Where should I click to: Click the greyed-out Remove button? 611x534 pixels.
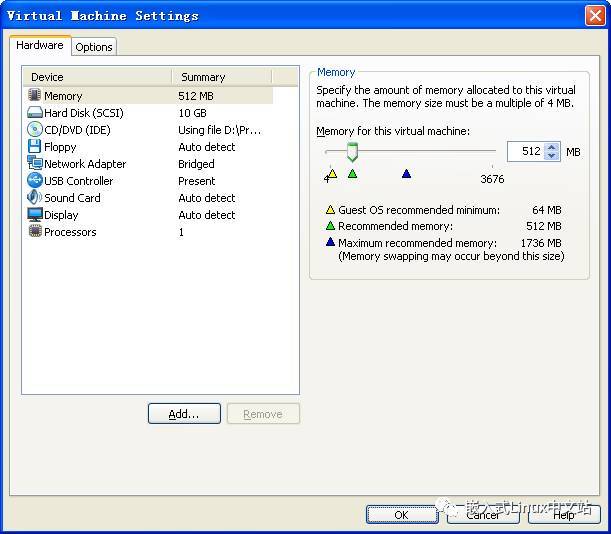click(x=263, y=414)
